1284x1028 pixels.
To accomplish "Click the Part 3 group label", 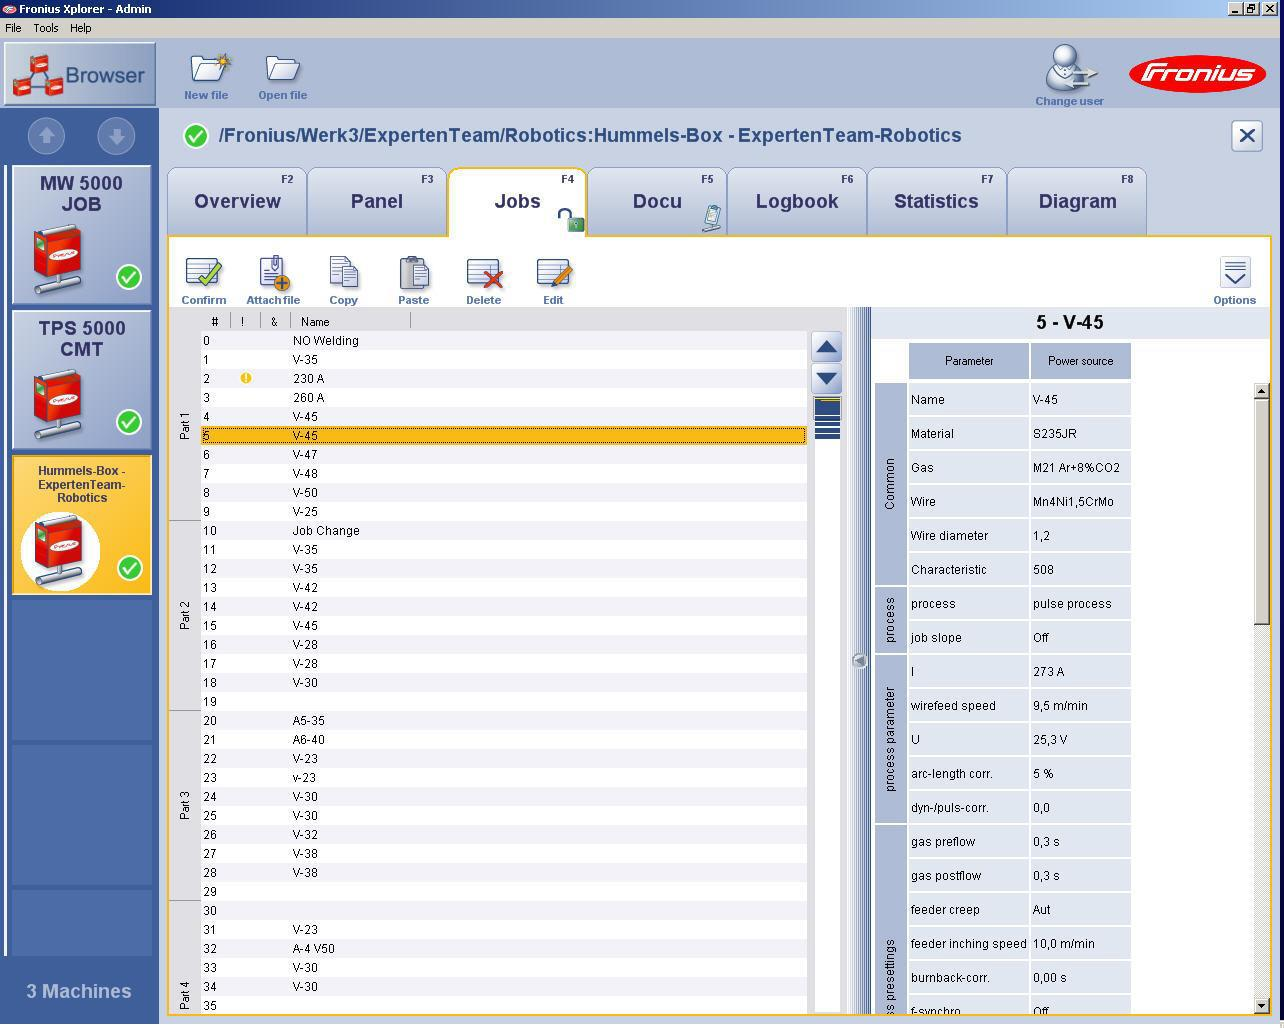I will [x=185, y=805].
